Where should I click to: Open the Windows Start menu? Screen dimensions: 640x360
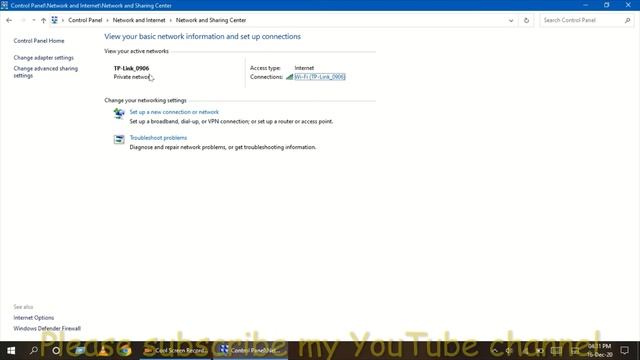click(x=11, y=351)
